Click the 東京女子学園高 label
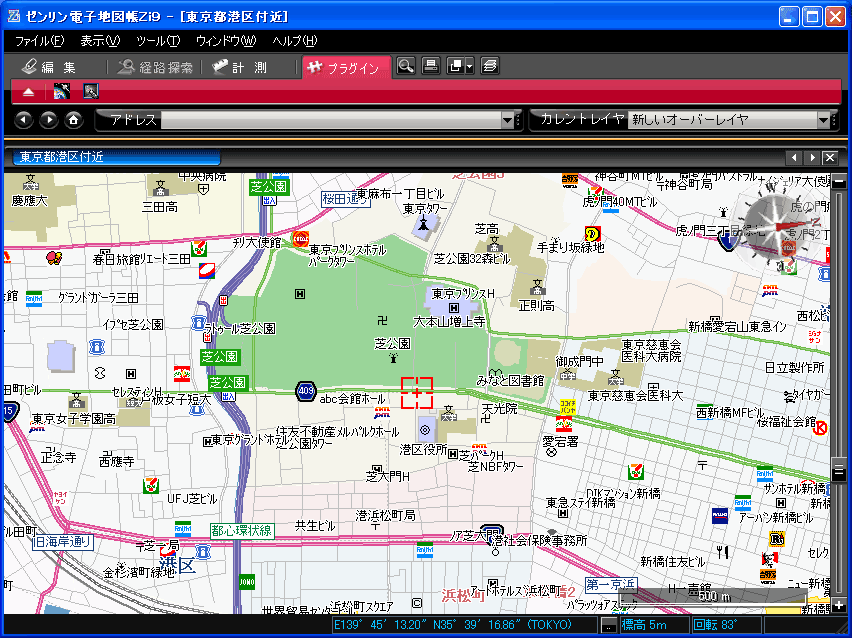 [74, 419]
